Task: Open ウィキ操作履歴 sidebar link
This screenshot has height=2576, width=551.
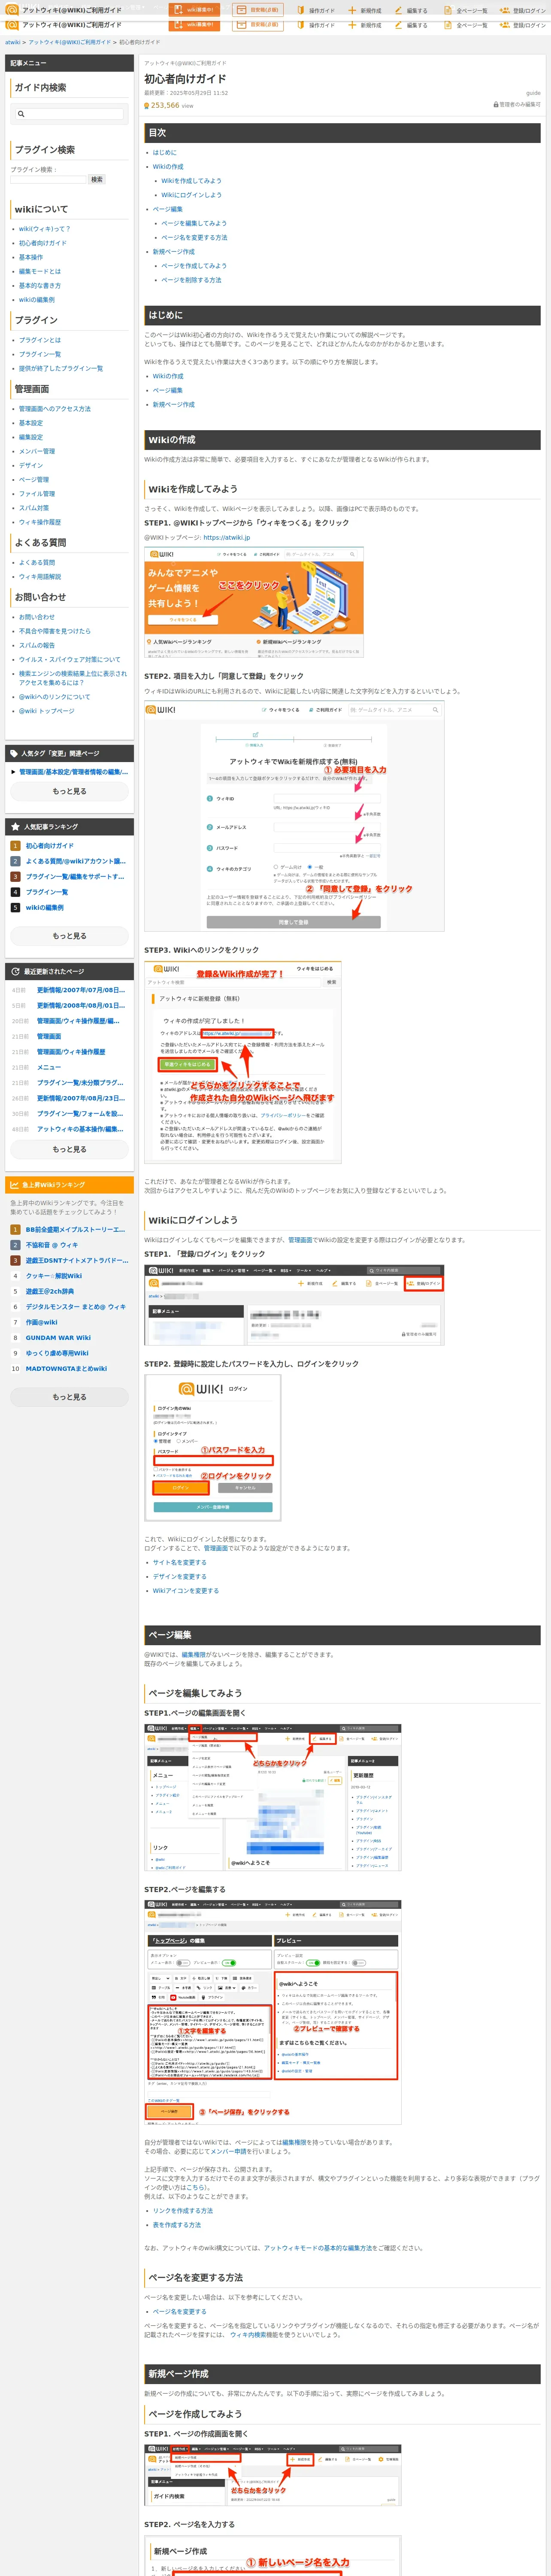Action: pyautogui.click(x=40, y=522)
